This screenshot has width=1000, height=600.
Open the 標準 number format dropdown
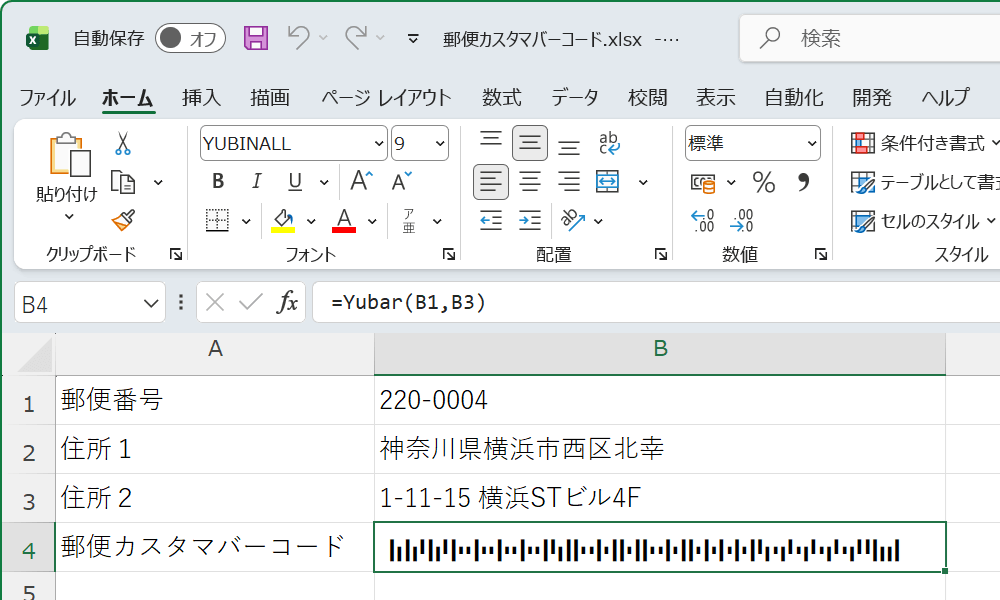812,143
